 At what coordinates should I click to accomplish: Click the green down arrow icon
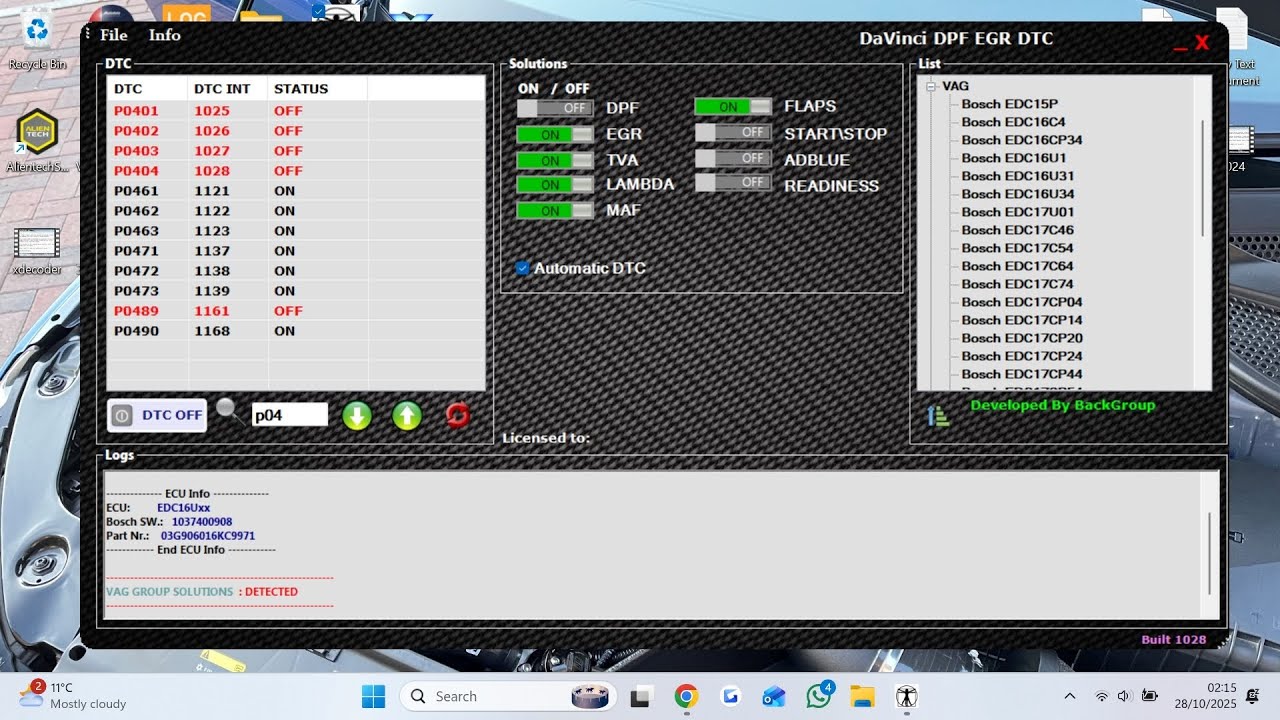click(357, 415)
